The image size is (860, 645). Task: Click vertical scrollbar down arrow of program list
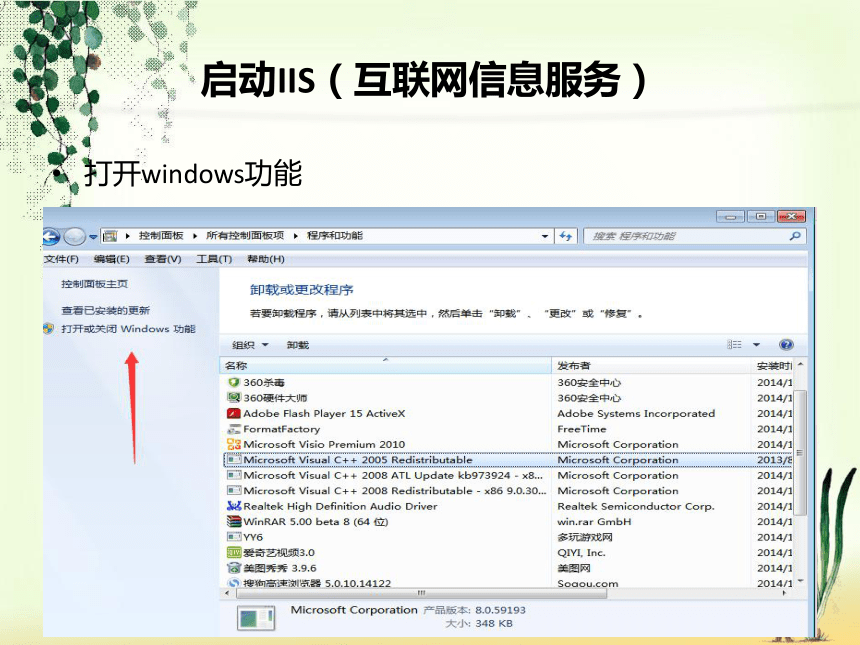click(x=800, y=581)
